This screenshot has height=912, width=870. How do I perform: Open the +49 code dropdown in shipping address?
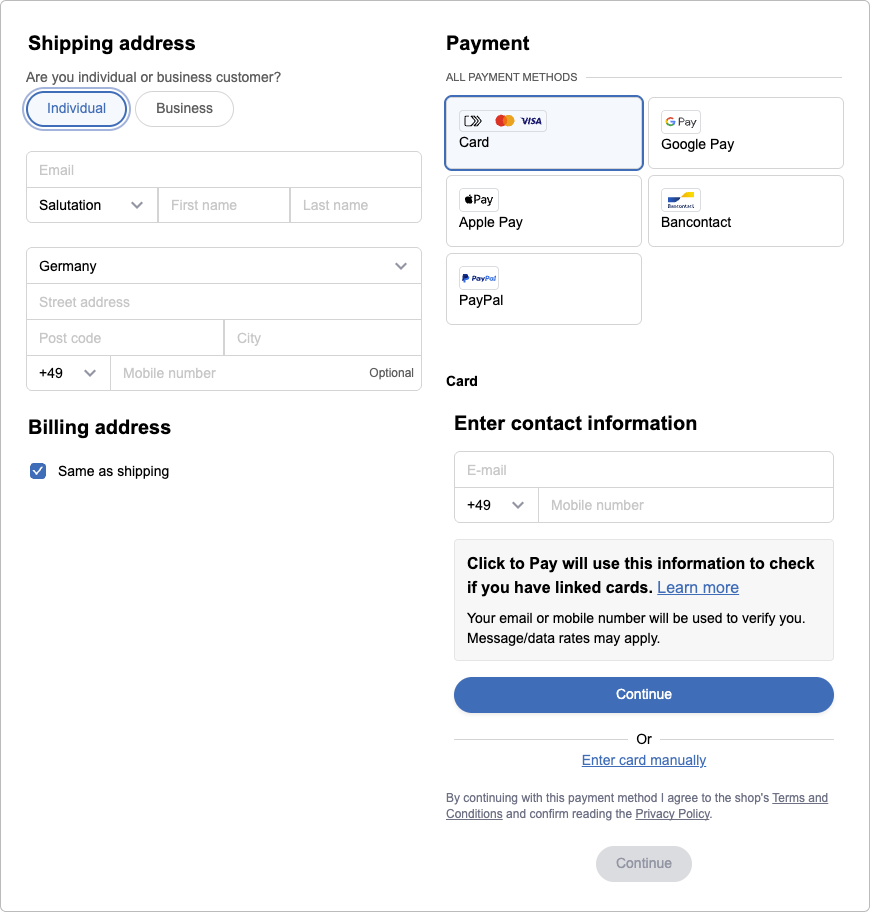(68, 373)
